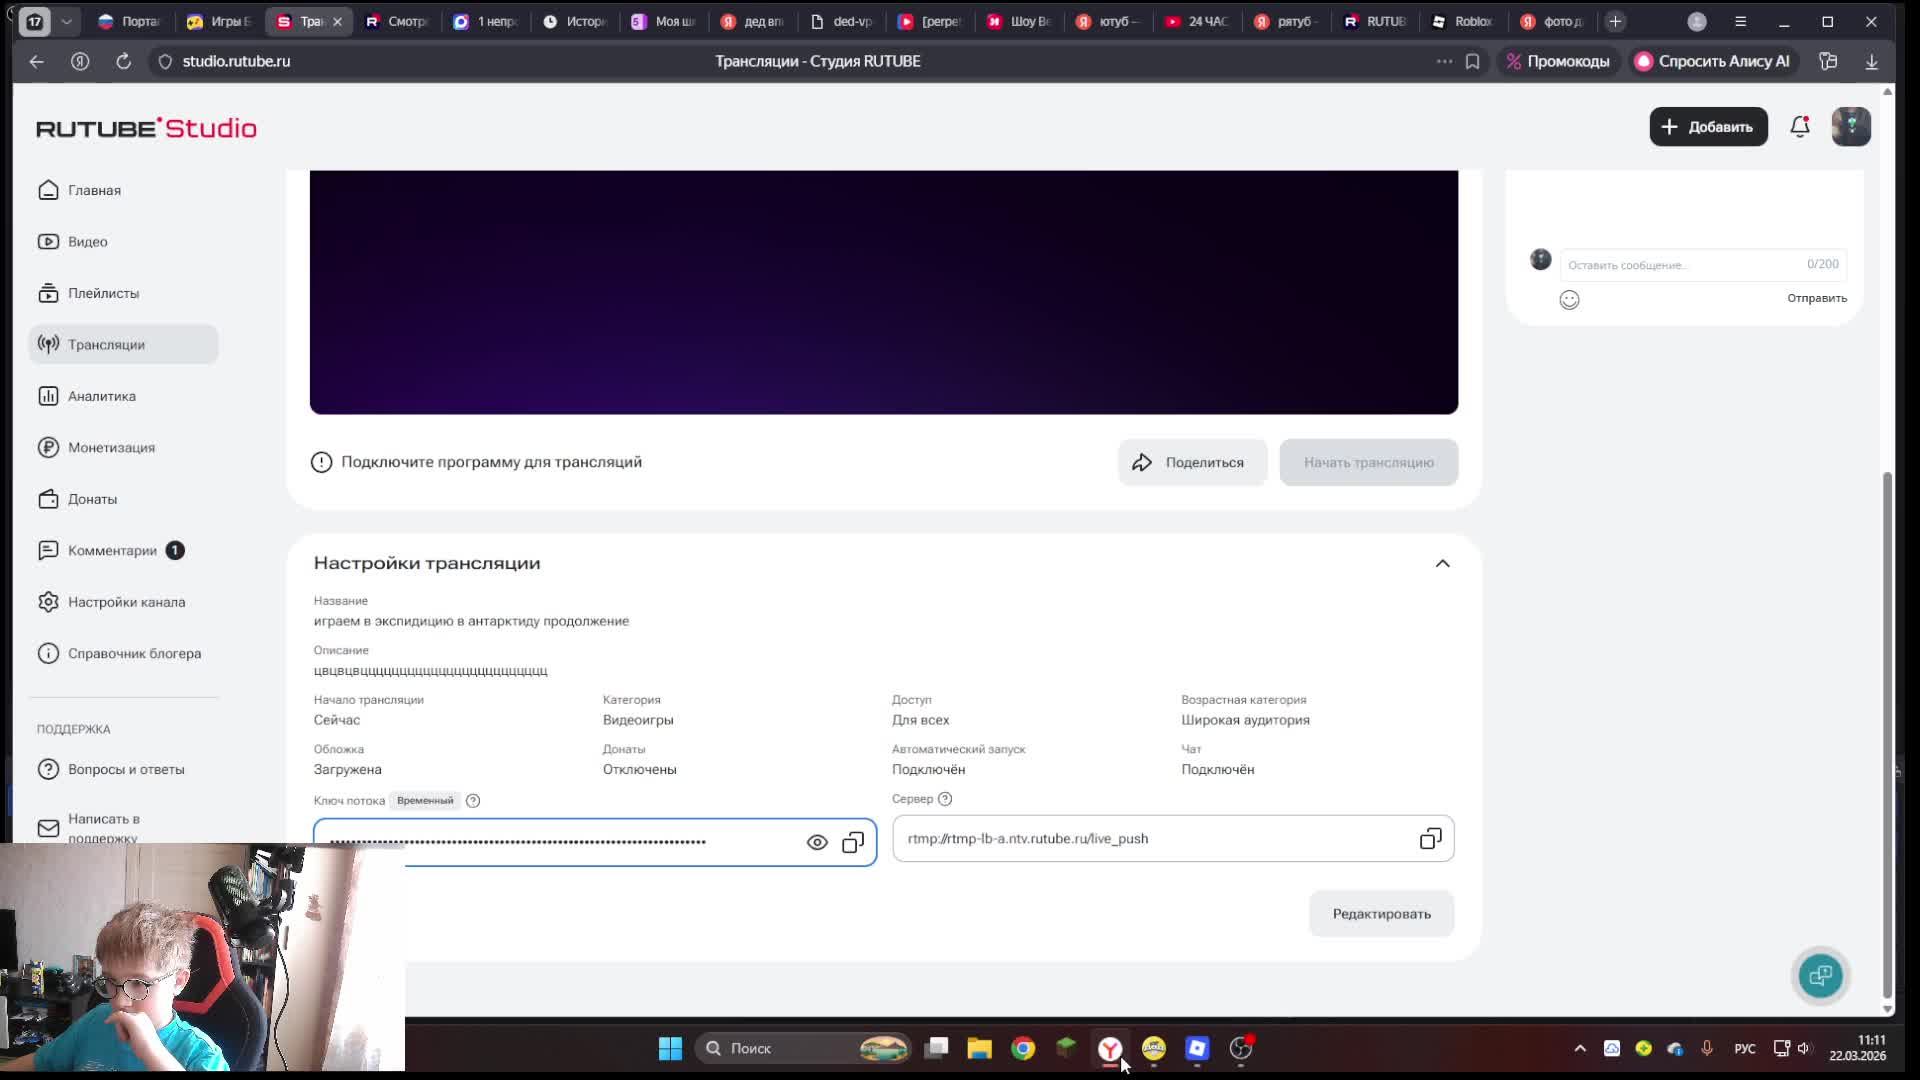Reveal stream key with eye icon
Image resolution: width=1920 pixels, height=1080 pixels.
pos(817,843)
